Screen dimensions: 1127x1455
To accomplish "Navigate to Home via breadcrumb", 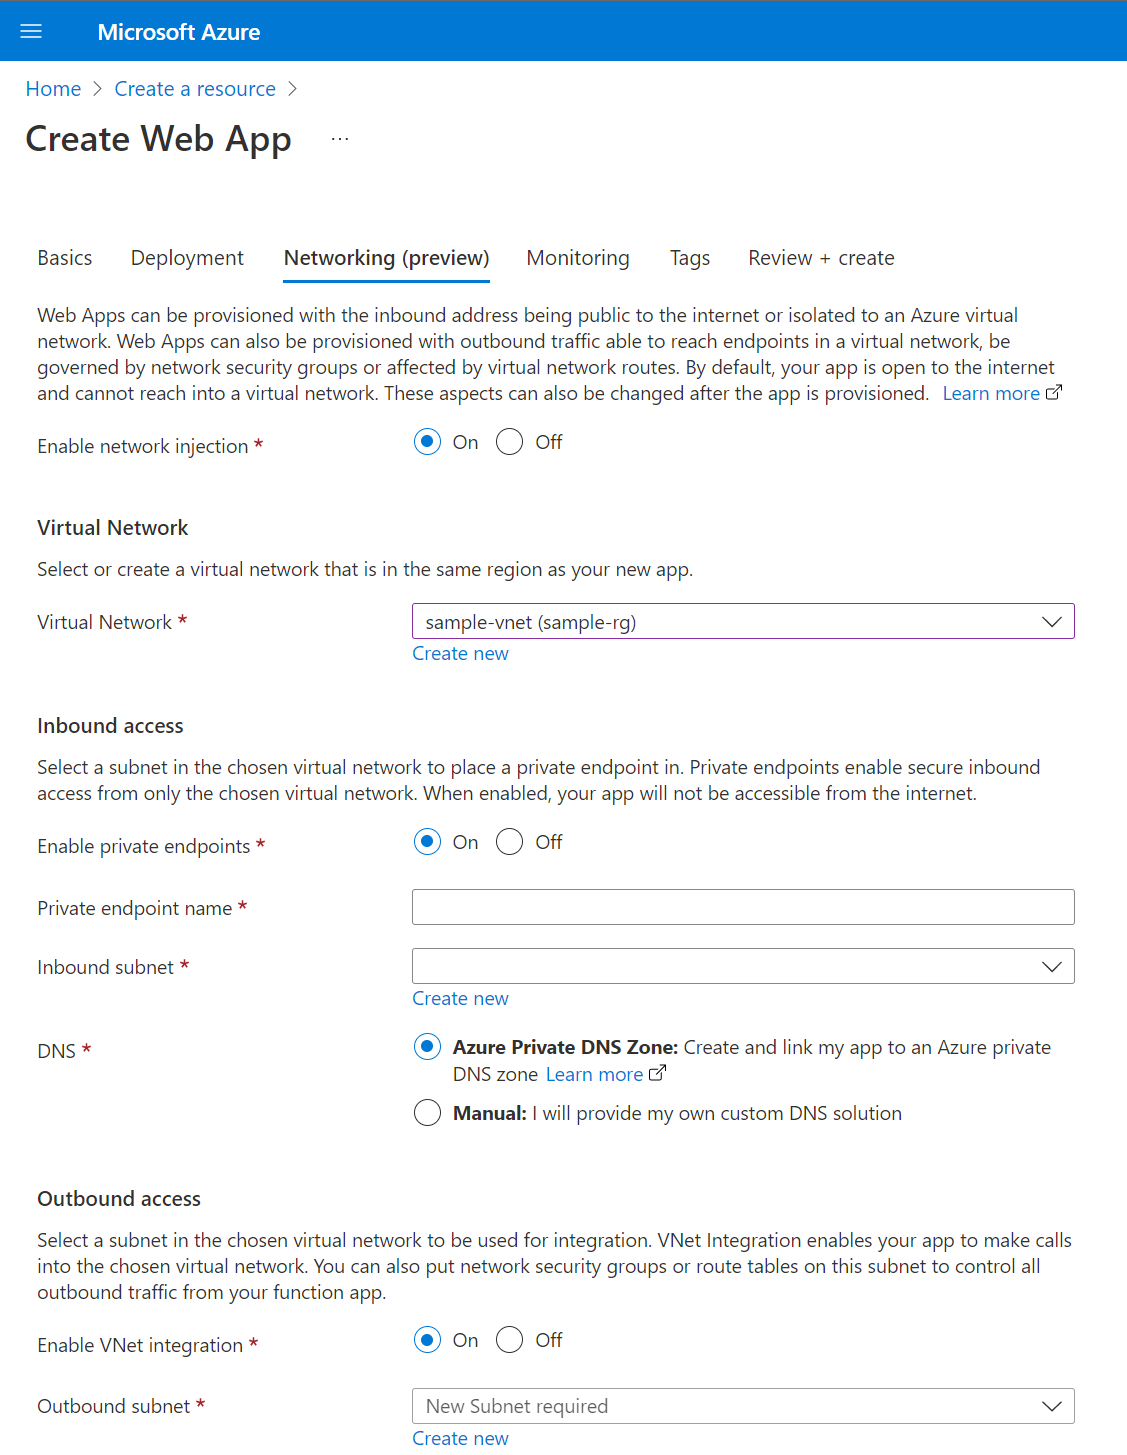I will (x=53, y=88).
